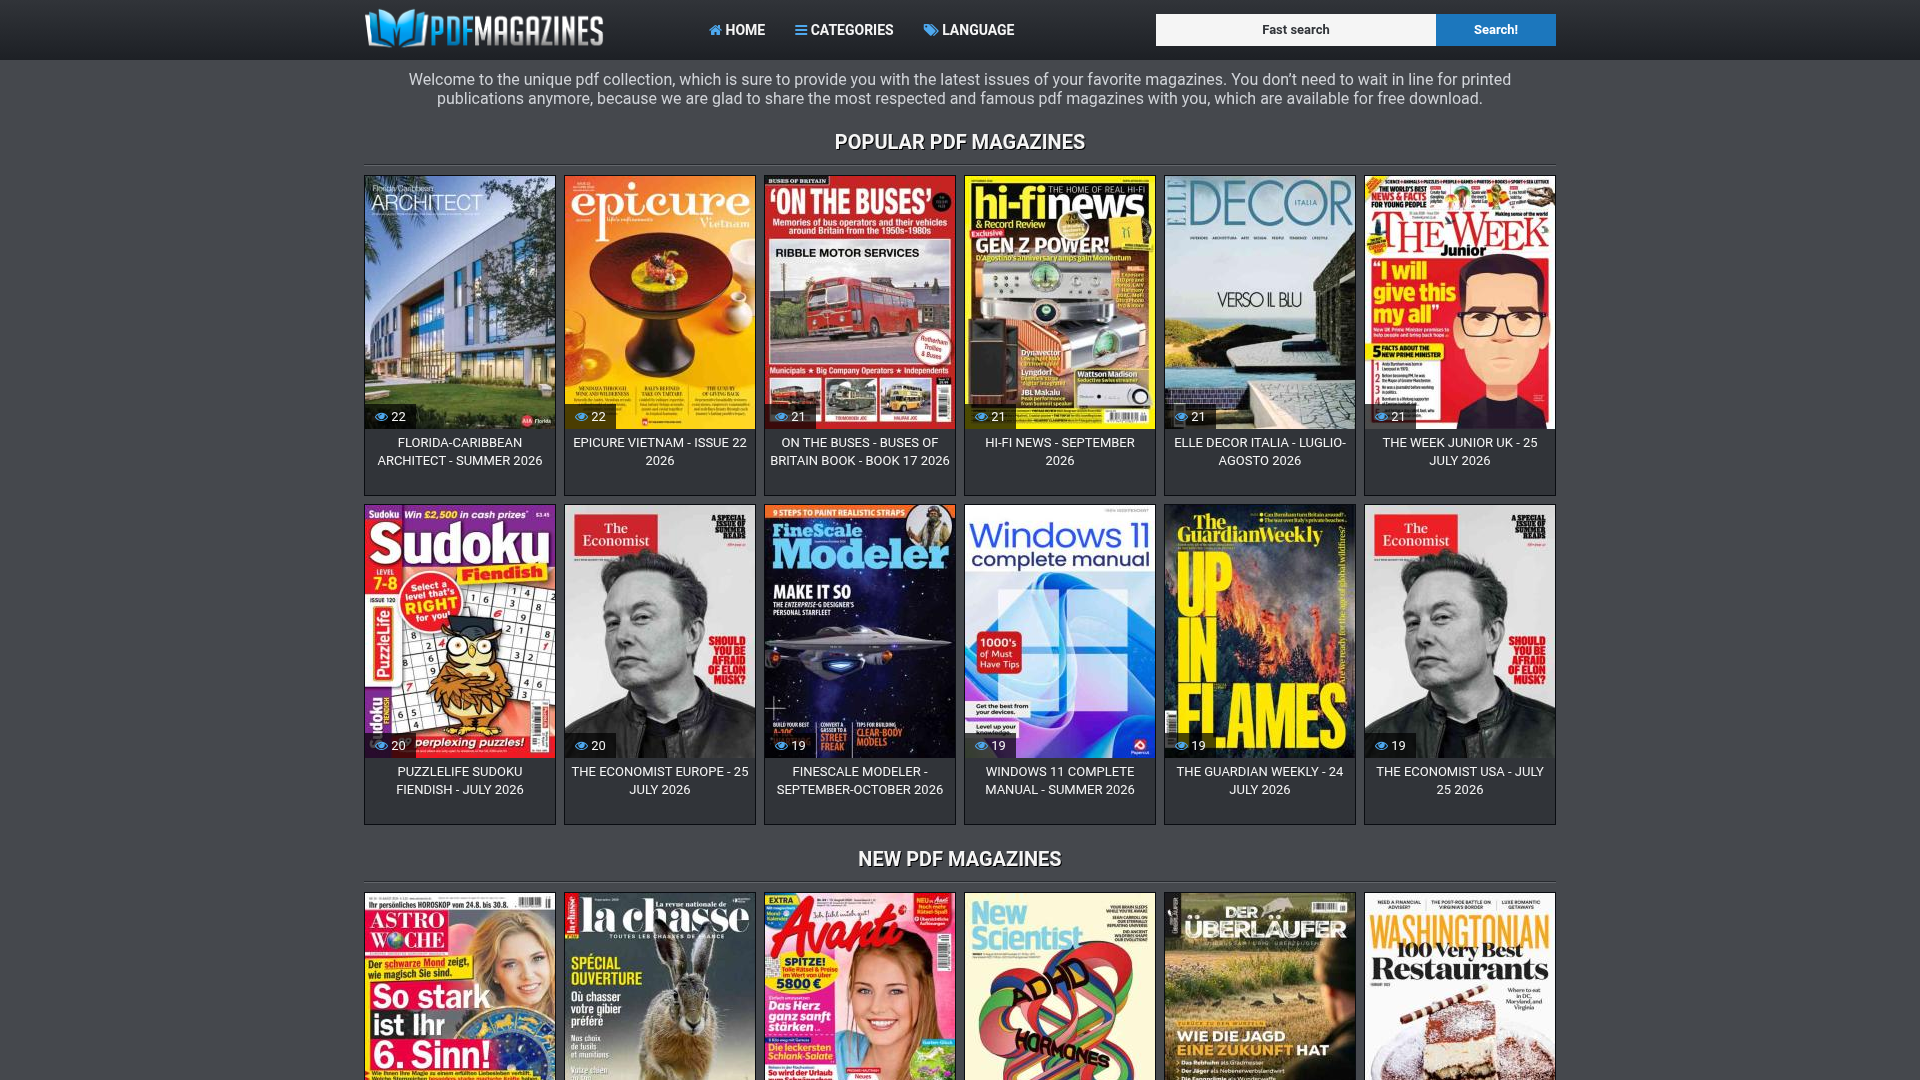Open Avanti cover thumbnail

coord(860,987)
